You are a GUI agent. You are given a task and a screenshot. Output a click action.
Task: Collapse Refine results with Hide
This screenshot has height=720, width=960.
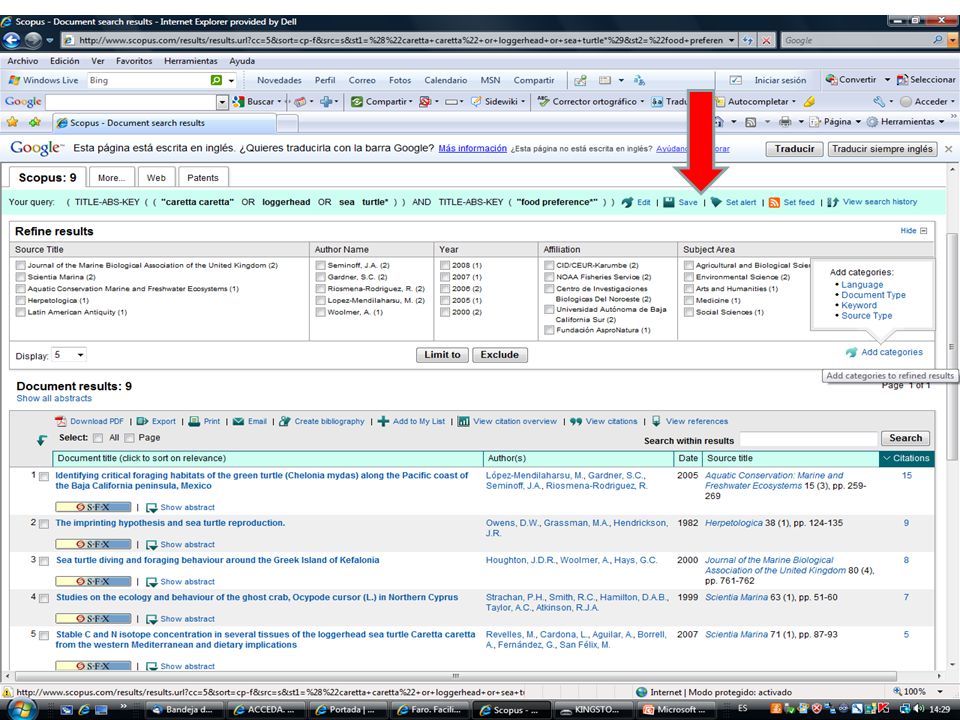[x=913, y=231]
